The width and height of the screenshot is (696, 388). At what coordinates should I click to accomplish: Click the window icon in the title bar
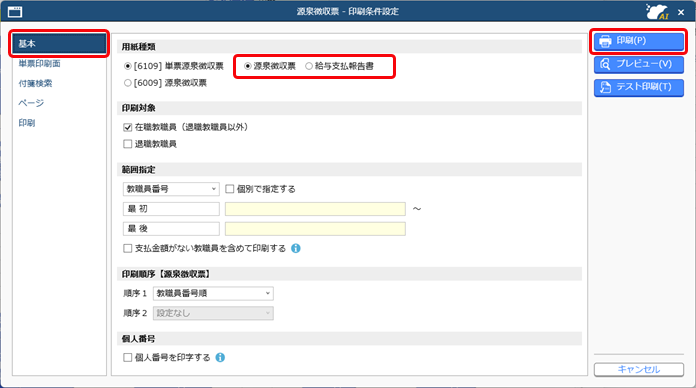click(x=15, y=12)
